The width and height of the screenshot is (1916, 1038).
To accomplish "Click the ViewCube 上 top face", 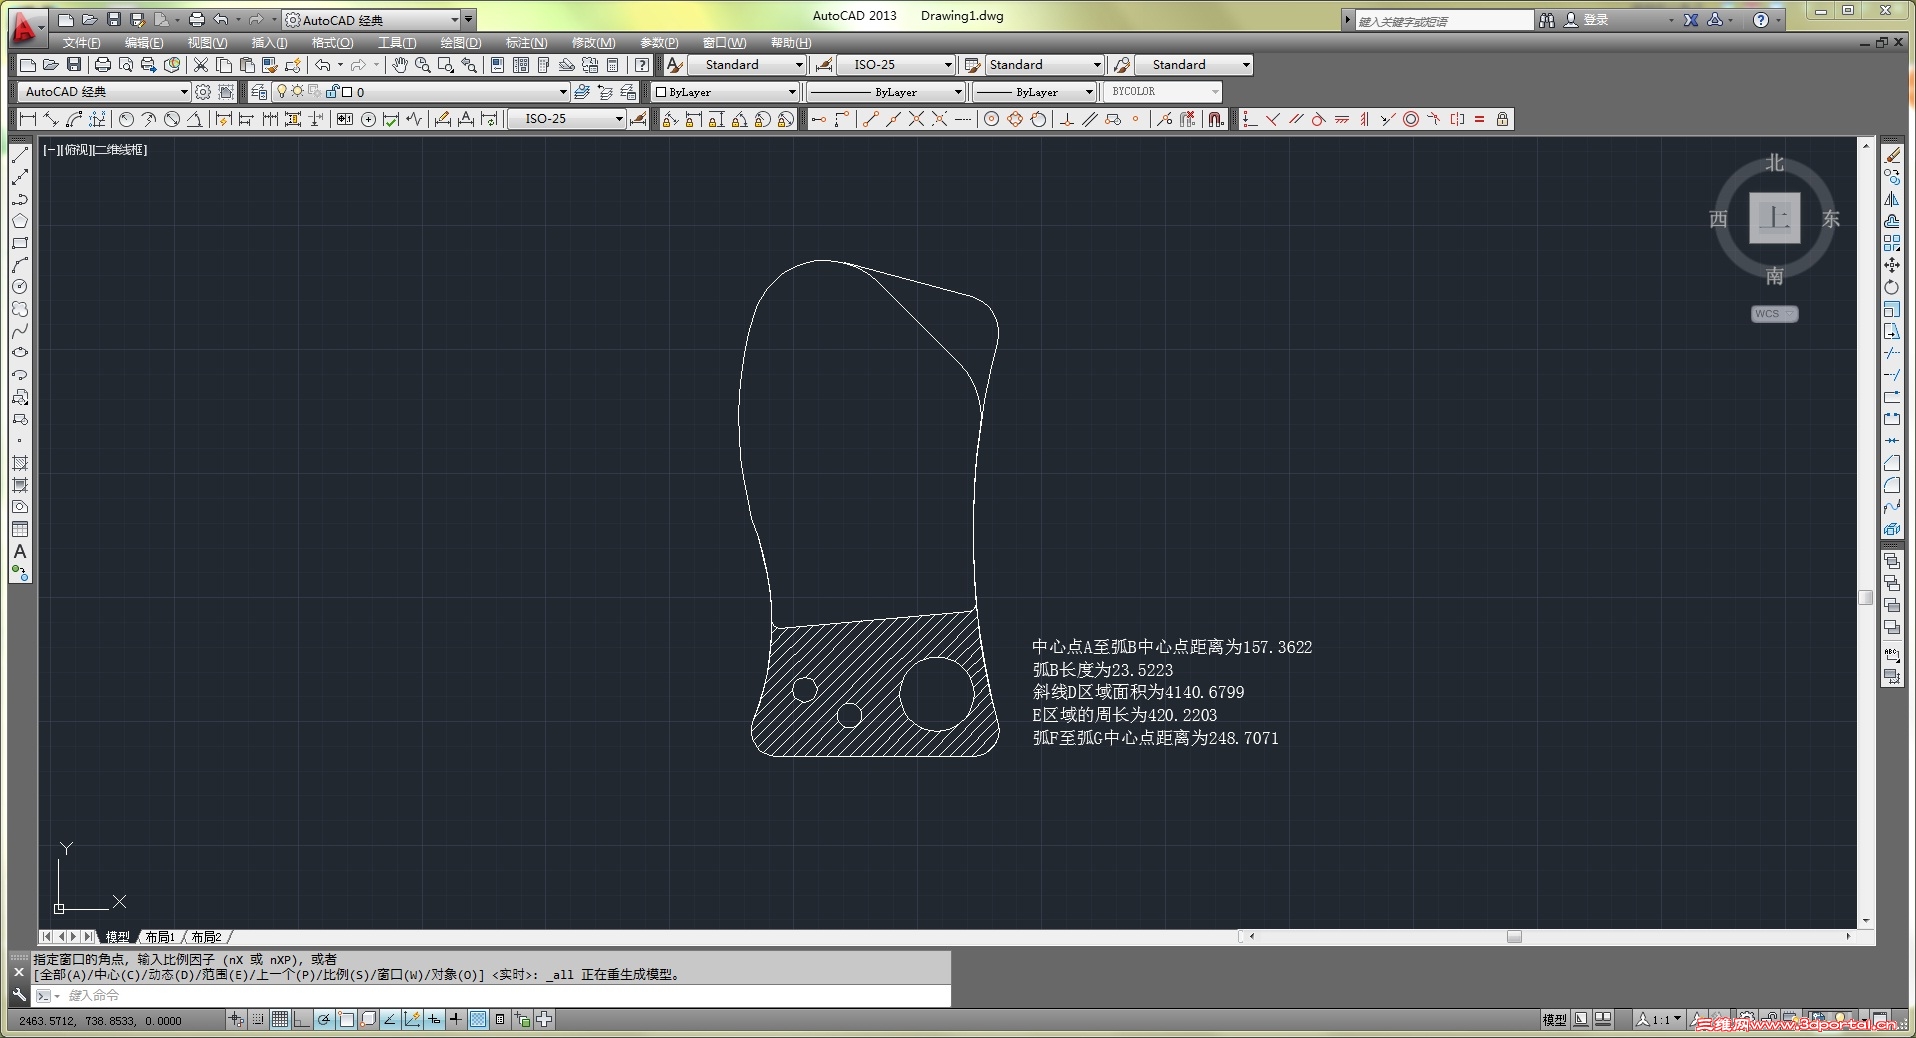I will click(1775, 218).
